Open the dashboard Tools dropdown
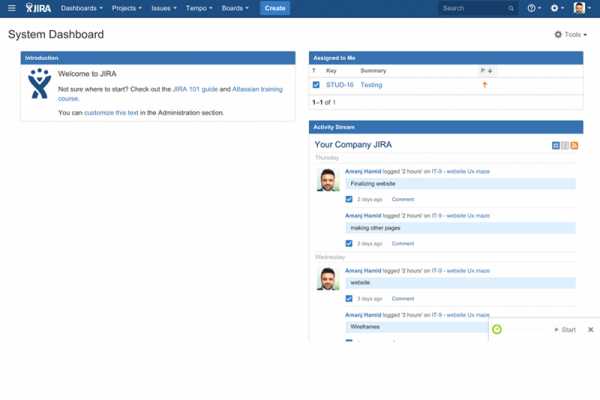This screenshot has width=600, height=400. click(x=571, y=34)
